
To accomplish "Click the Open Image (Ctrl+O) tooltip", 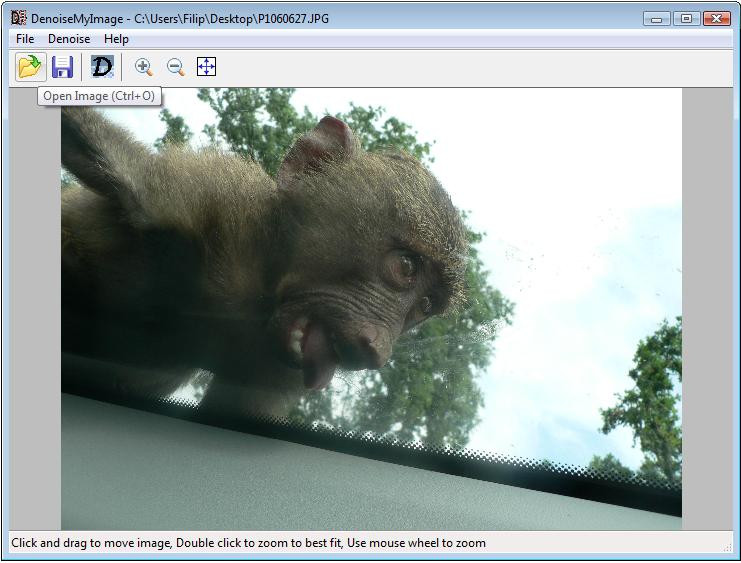I will [99, 96].
